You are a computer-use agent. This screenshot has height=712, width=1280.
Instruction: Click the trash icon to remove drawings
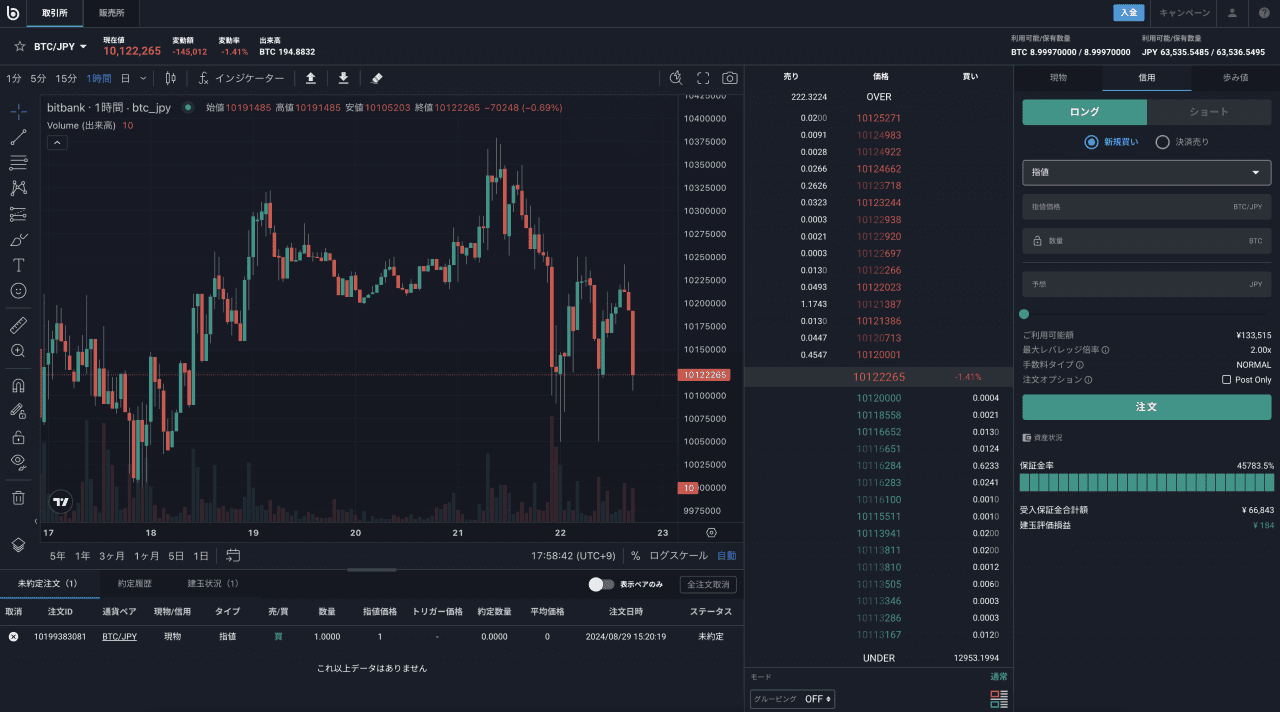[18, 497]
